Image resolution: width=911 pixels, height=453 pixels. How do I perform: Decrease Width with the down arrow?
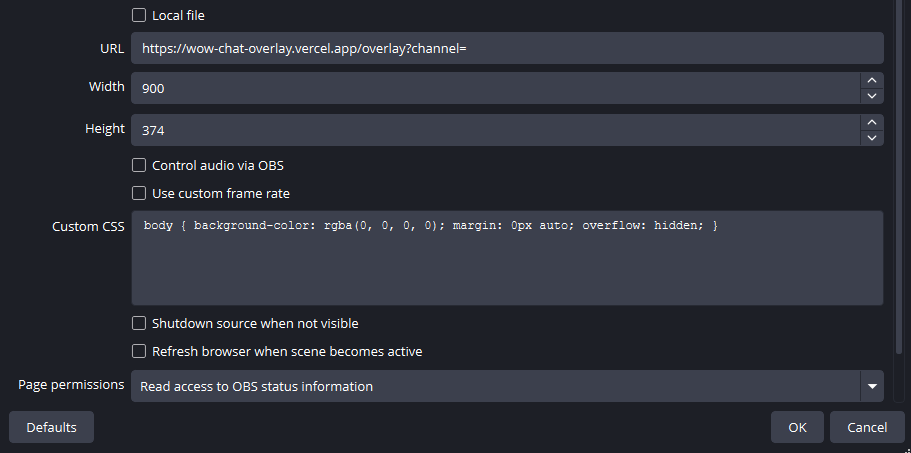pos(872,96)
